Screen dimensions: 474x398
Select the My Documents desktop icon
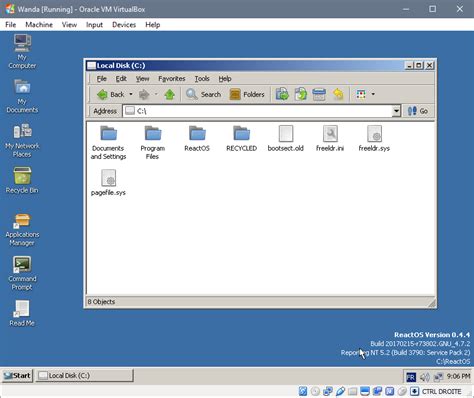(x=22, y=96)
